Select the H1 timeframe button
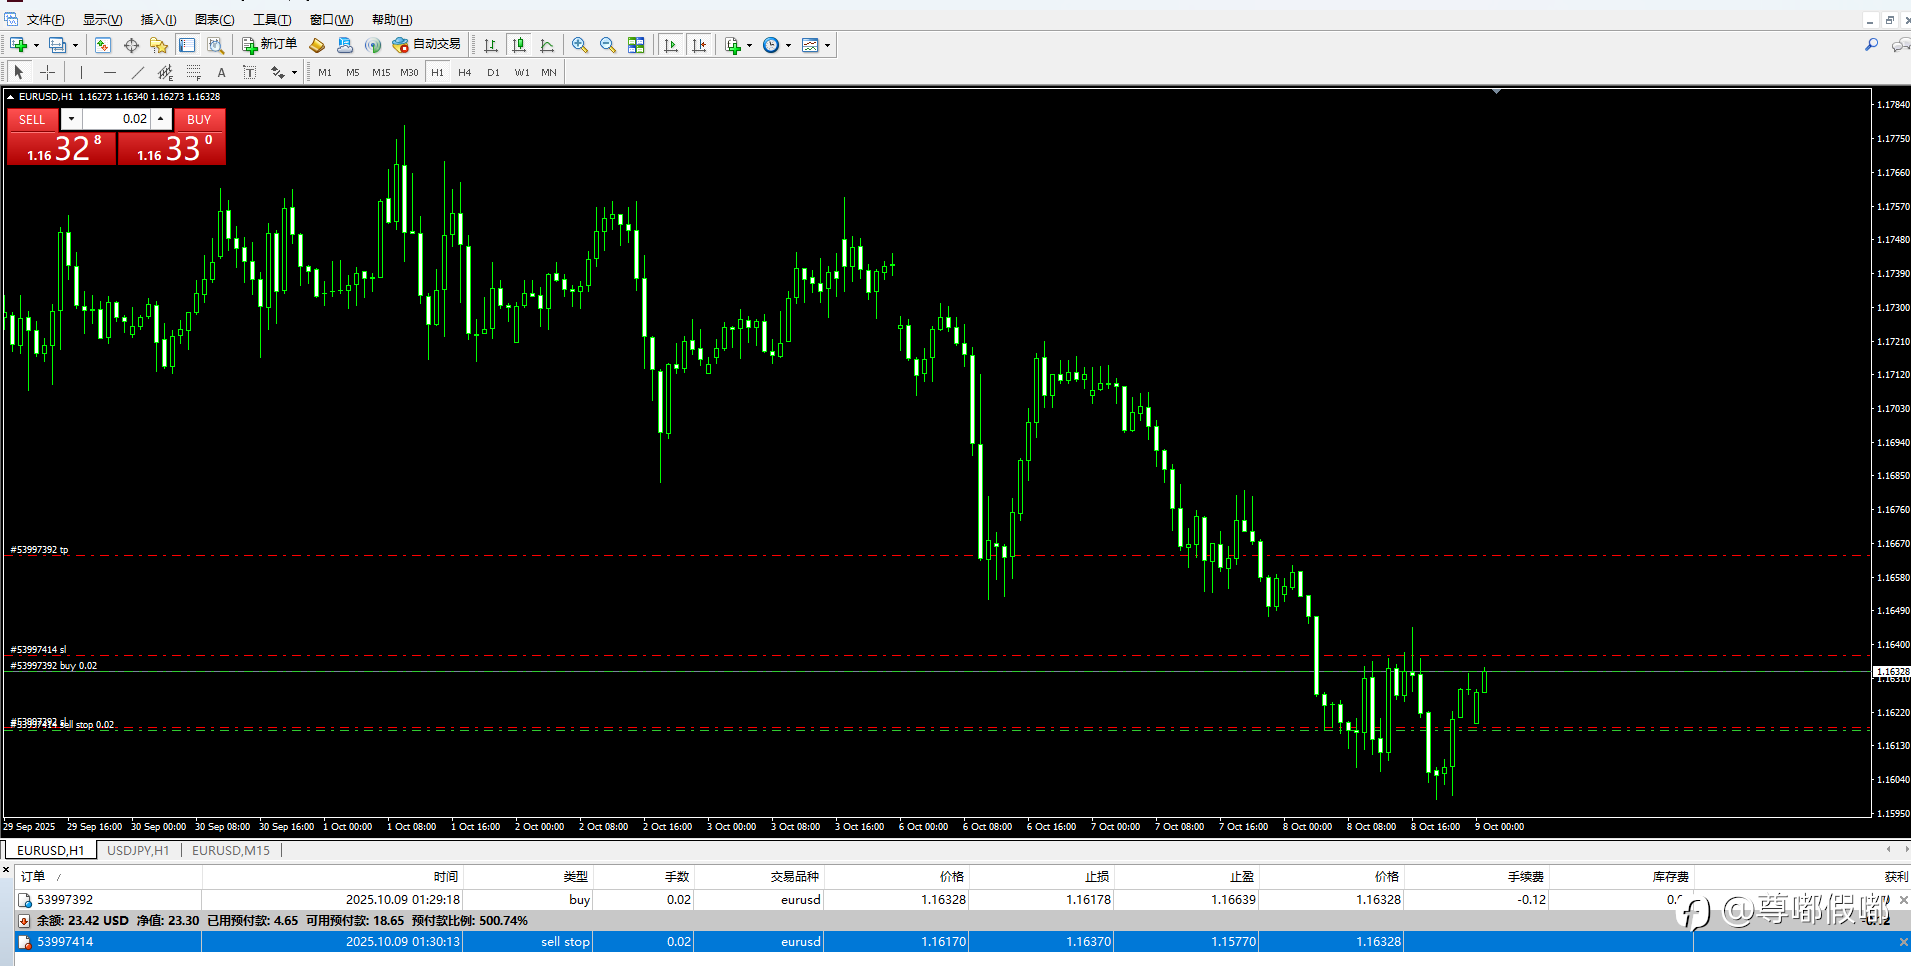The image size is (1911, 966). point(437,72)
